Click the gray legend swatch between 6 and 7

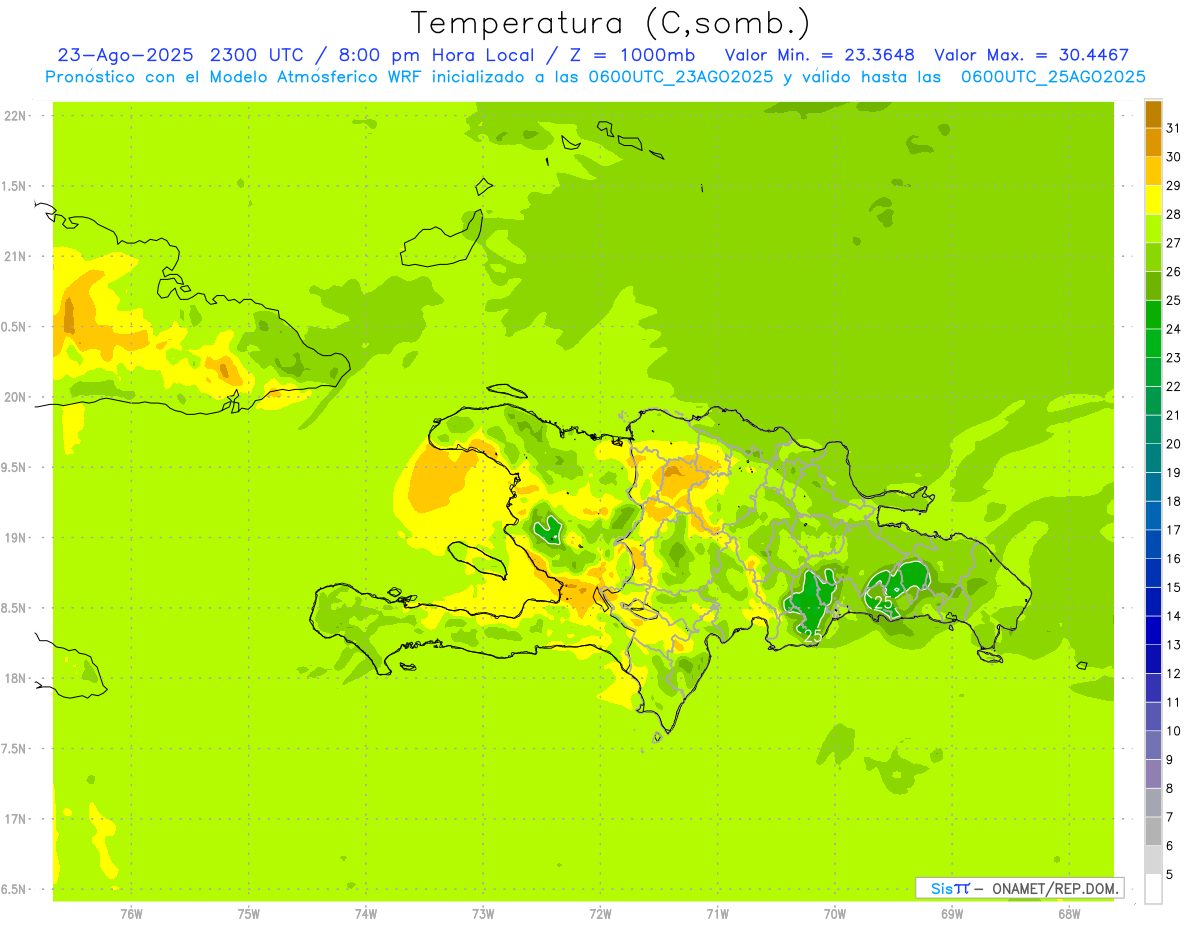tap(1153, 832)
